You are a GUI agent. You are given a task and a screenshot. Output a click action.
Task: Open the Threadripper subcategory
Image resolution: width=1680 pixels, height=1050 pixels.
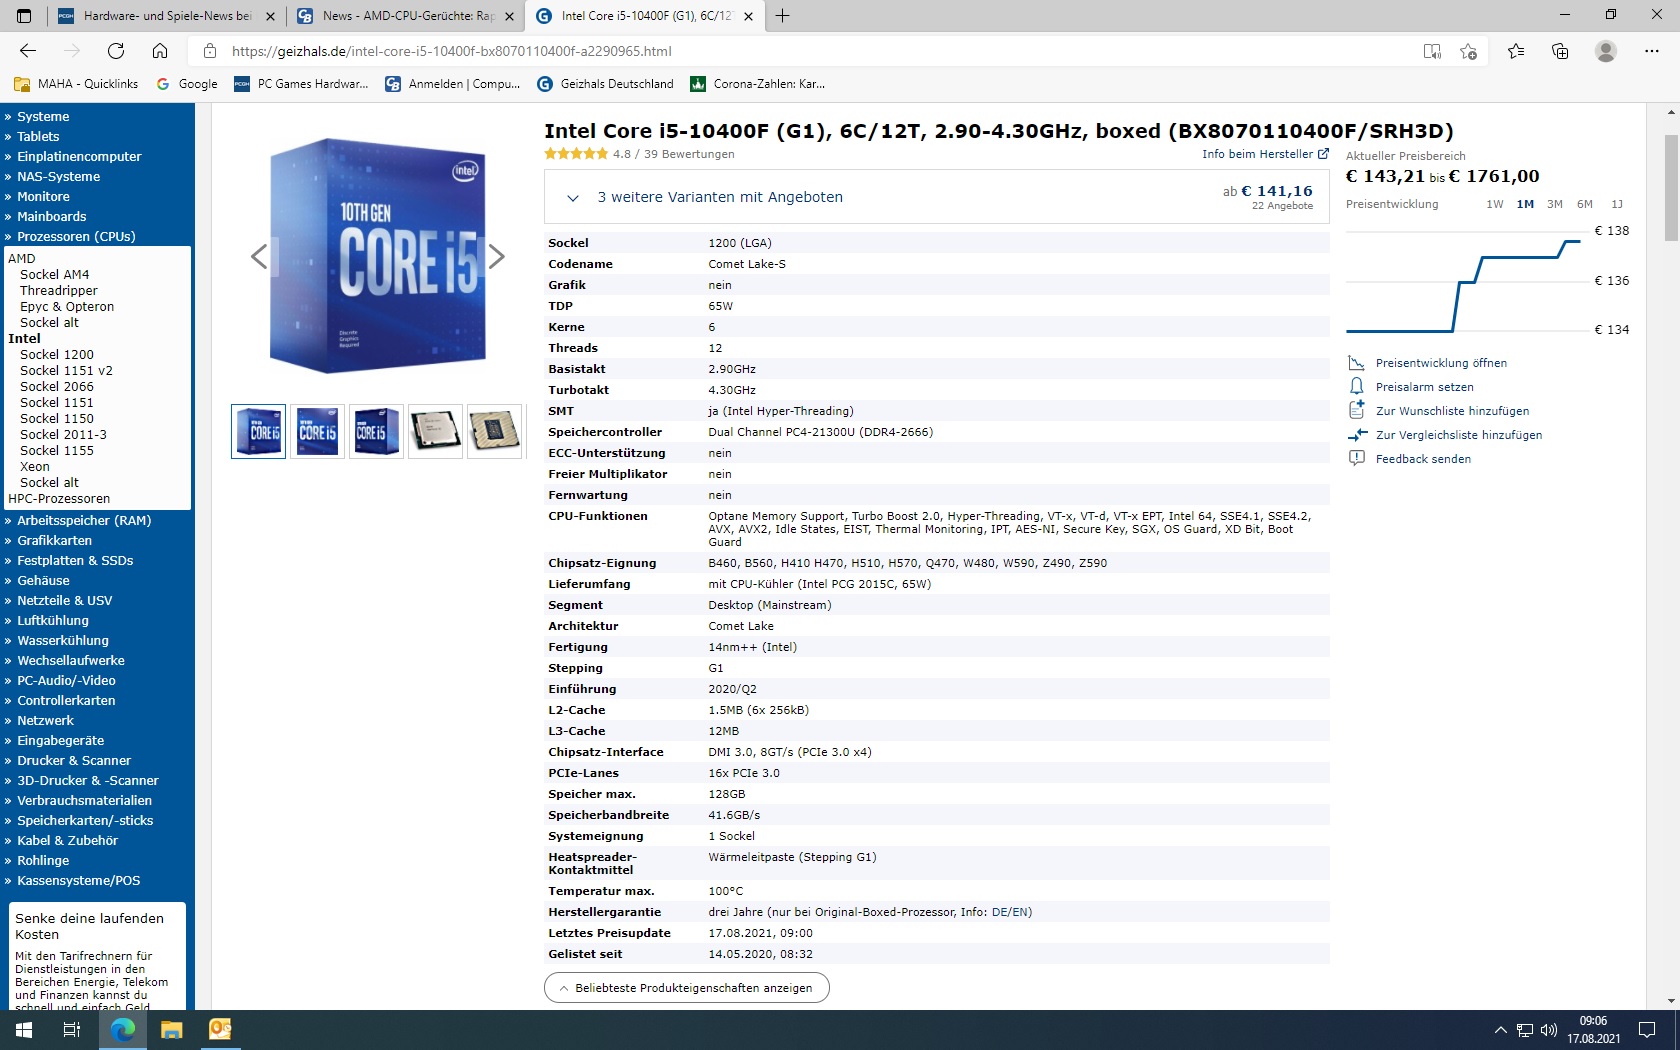[59, 291]
